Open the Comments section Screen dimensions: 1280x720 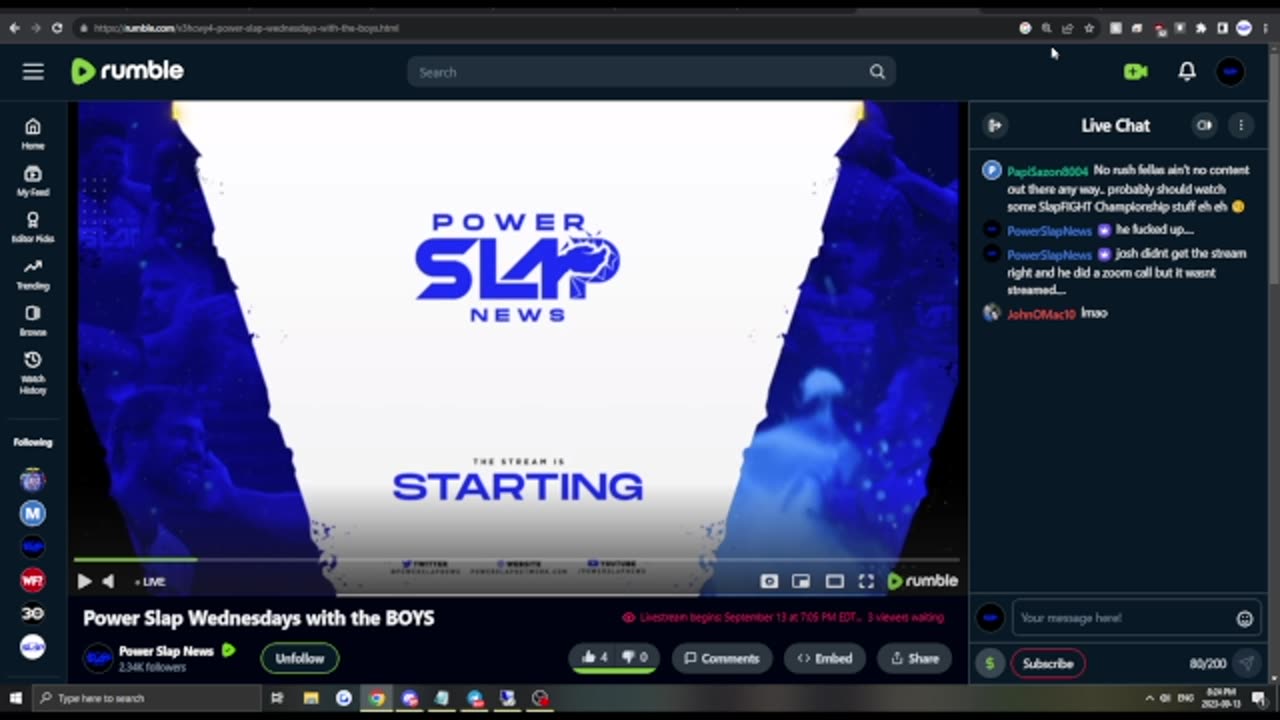click(722, 658)
